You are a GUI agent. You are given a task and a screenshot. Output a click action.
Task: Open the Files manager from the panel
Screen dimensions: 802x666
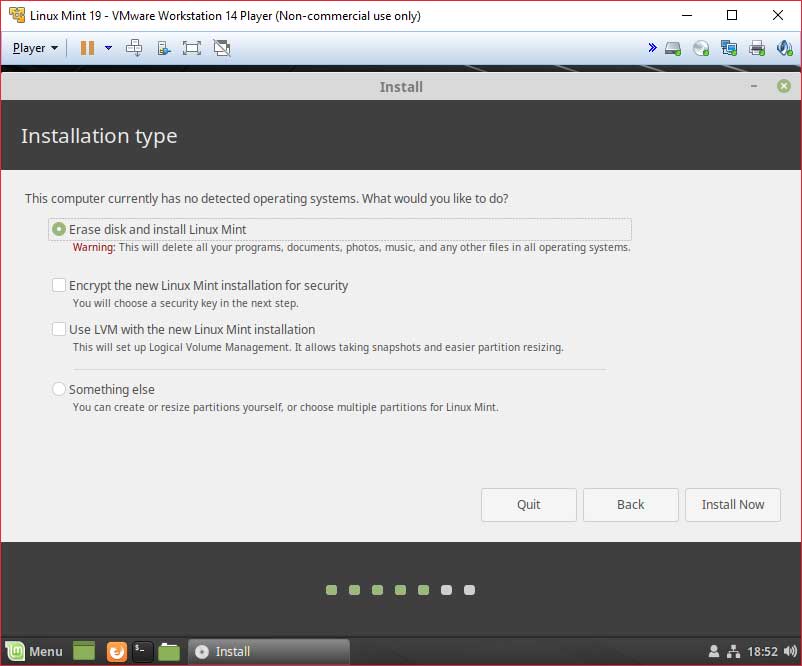click(169, 652)
